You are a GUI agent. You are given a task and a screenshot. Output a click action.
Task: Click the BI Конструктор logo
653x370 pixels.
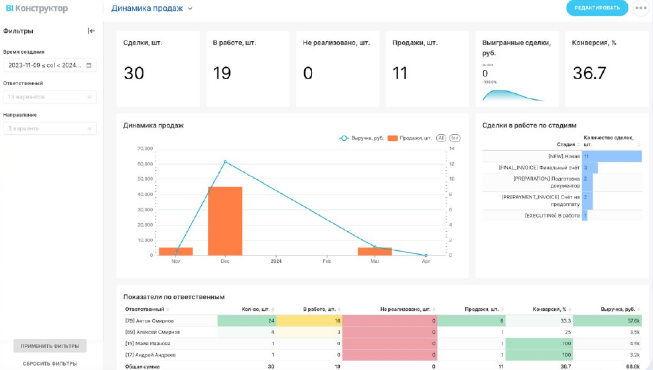[37, 8]
